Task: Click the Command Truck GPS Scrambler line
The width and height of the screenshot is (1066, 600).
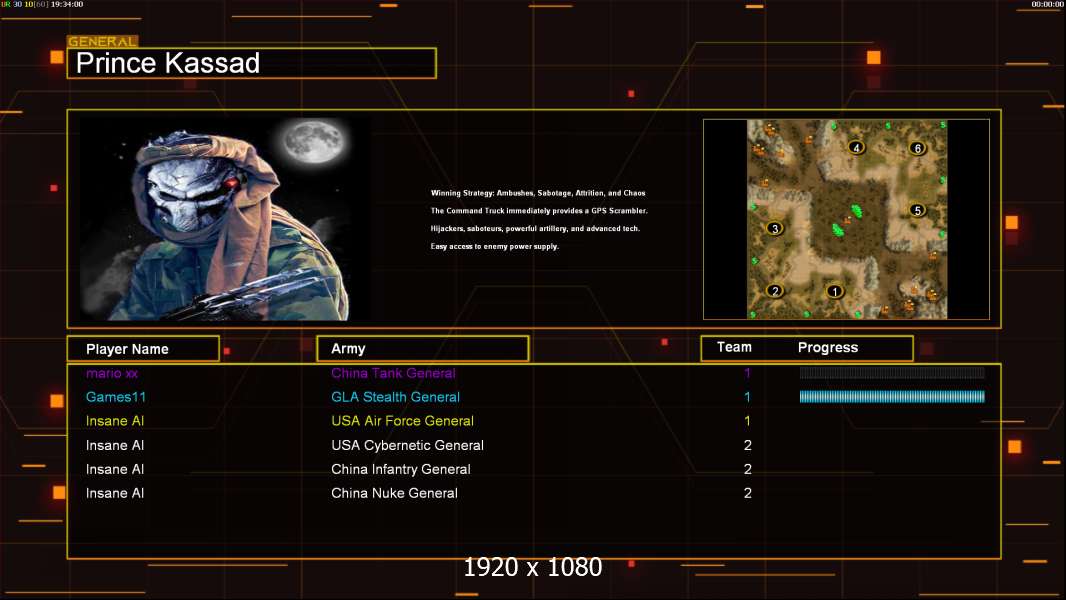Action: coord(539,211)
